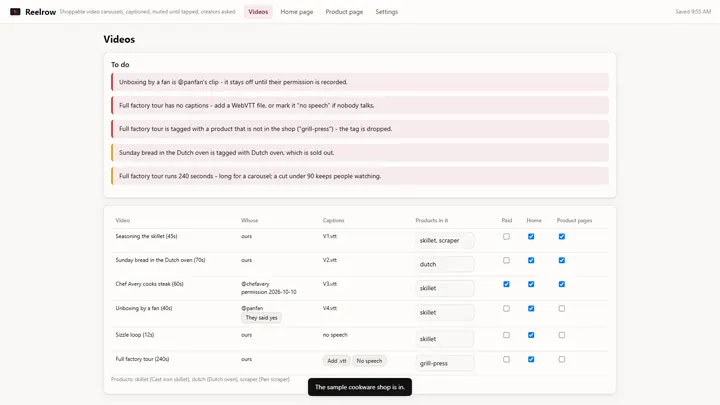This screenshot has height=405, width=720.
Task: Enable Product pages for Sizzle loop
Action: [x=562, y=335]
